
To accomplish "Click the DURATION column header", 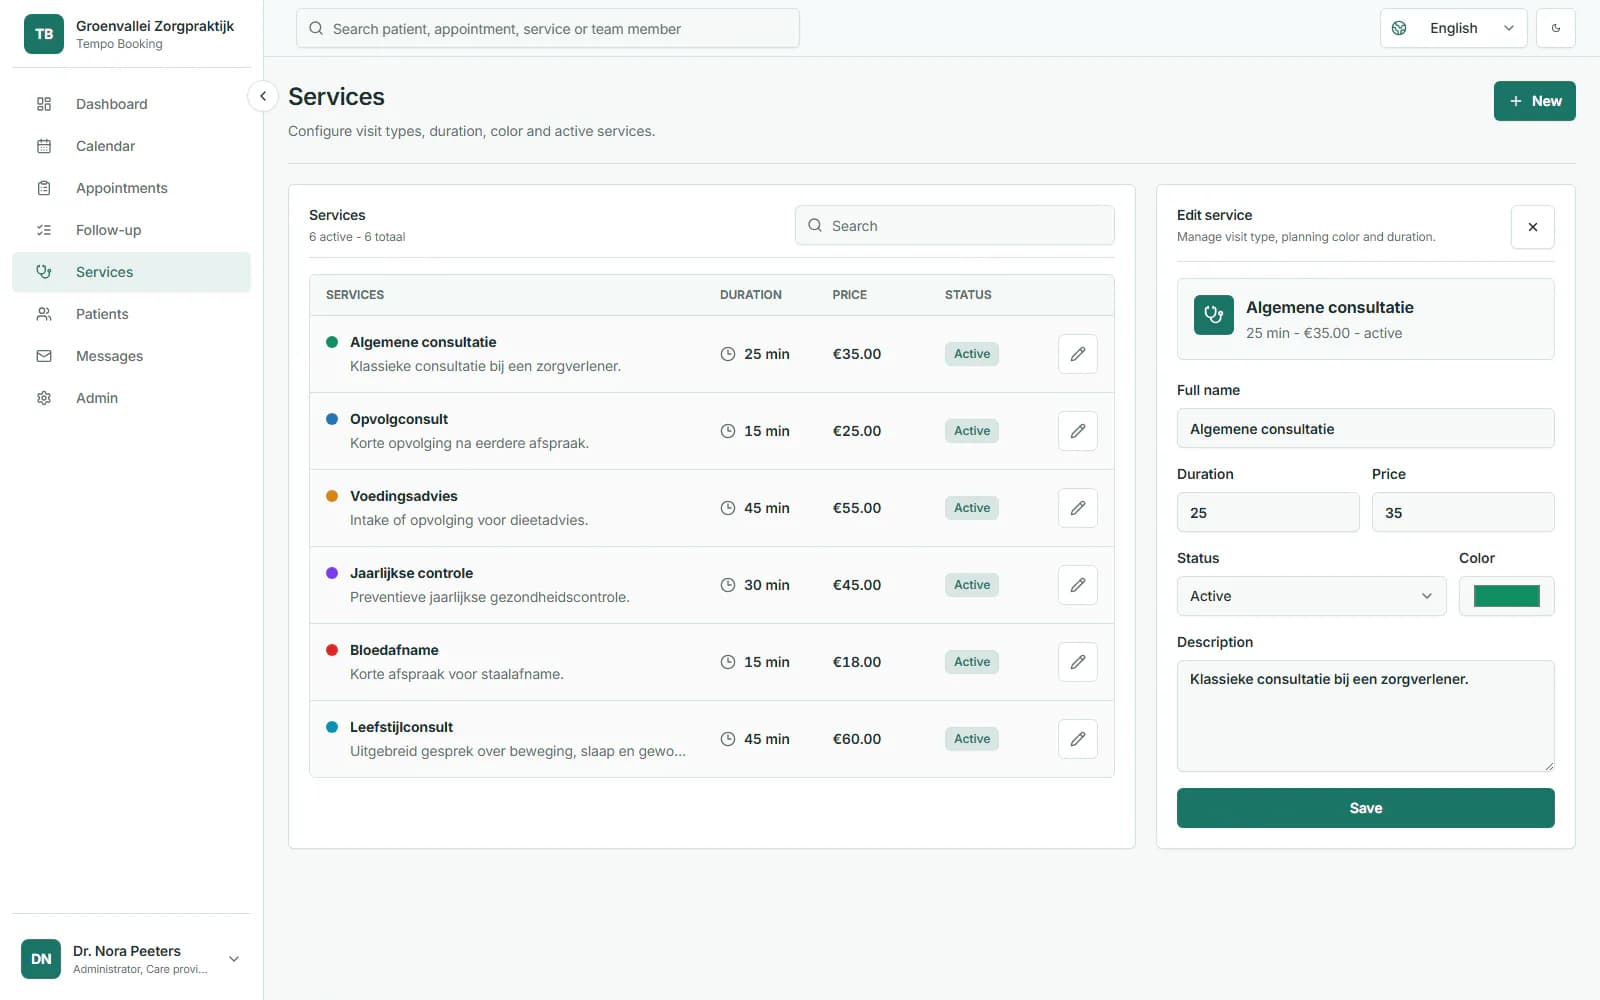I will [751, 295].
